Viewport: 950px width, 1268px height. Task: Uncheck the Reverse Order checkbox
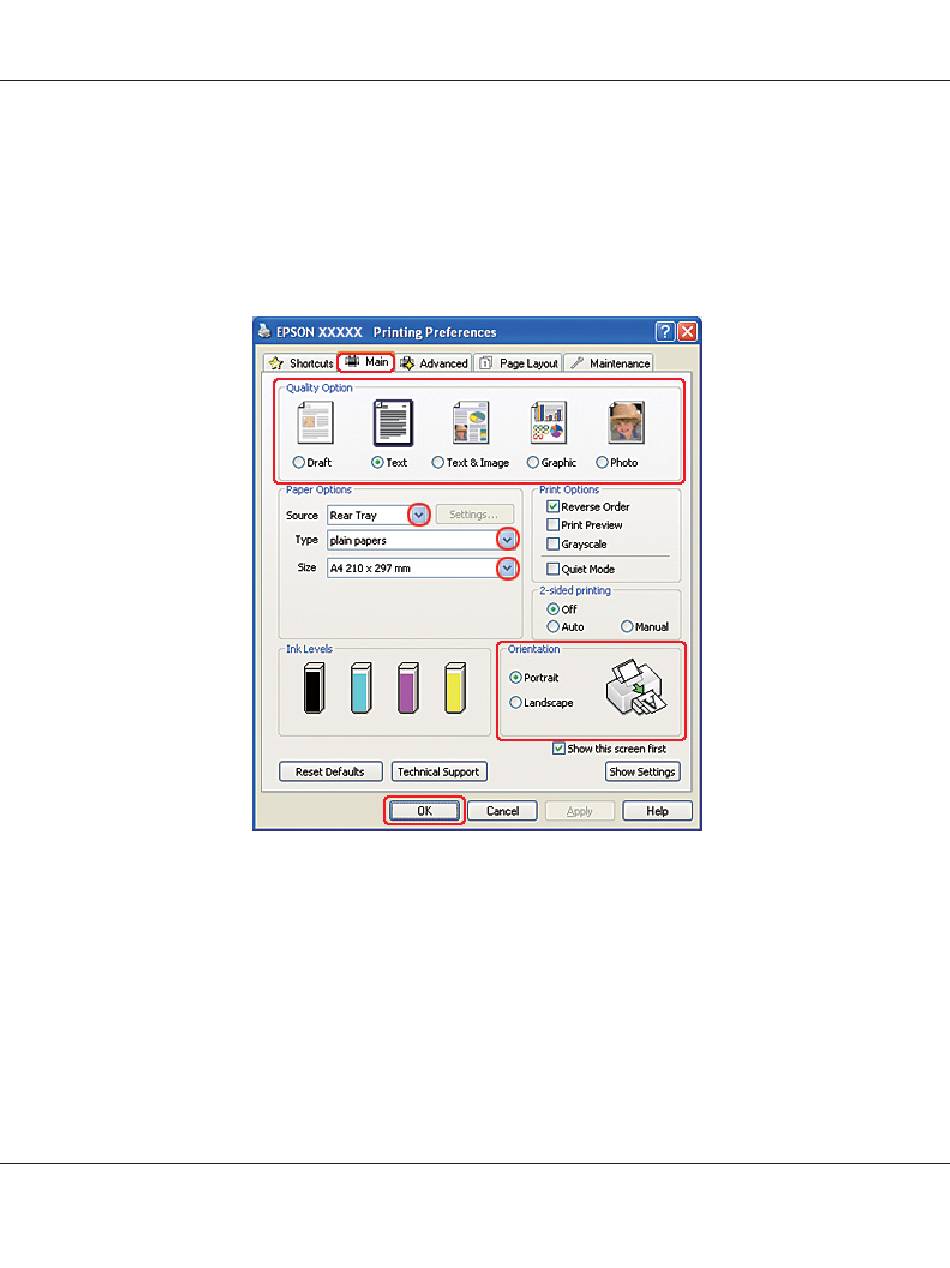(x=553, y=507)
